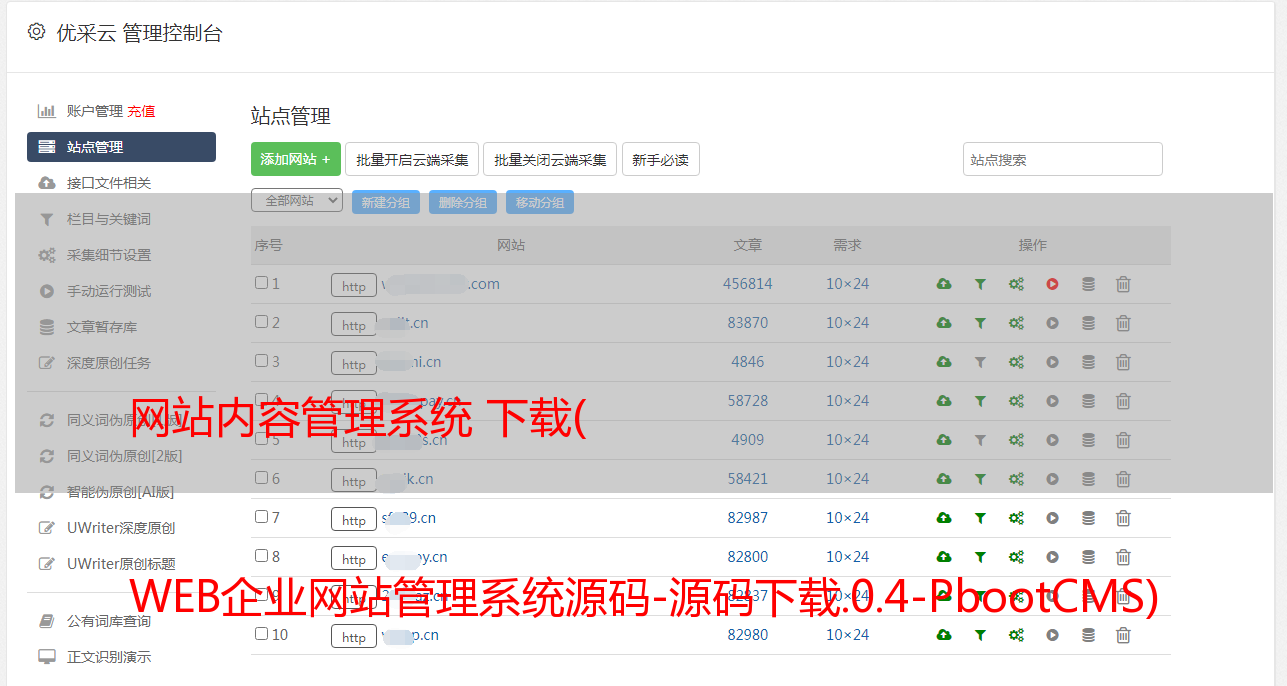Click the play icon in row 2
The height and width of the screenshot is (686, 1287).
coord(1052,323)
